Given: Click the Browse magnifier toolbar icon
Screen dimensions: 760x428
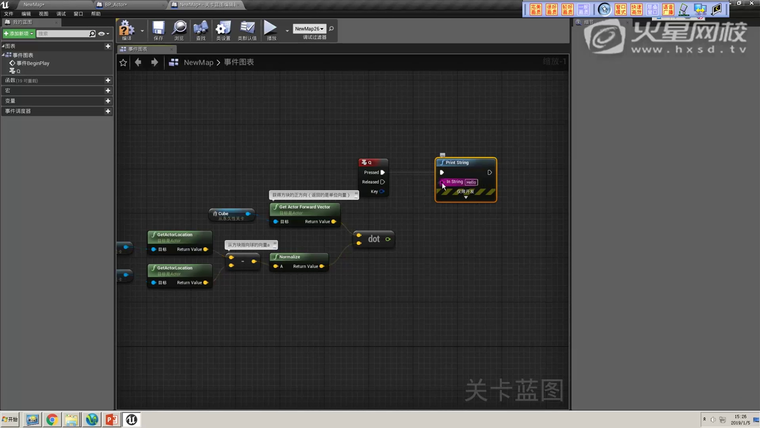Looking at the screenshot, I should tap(179, 29).
